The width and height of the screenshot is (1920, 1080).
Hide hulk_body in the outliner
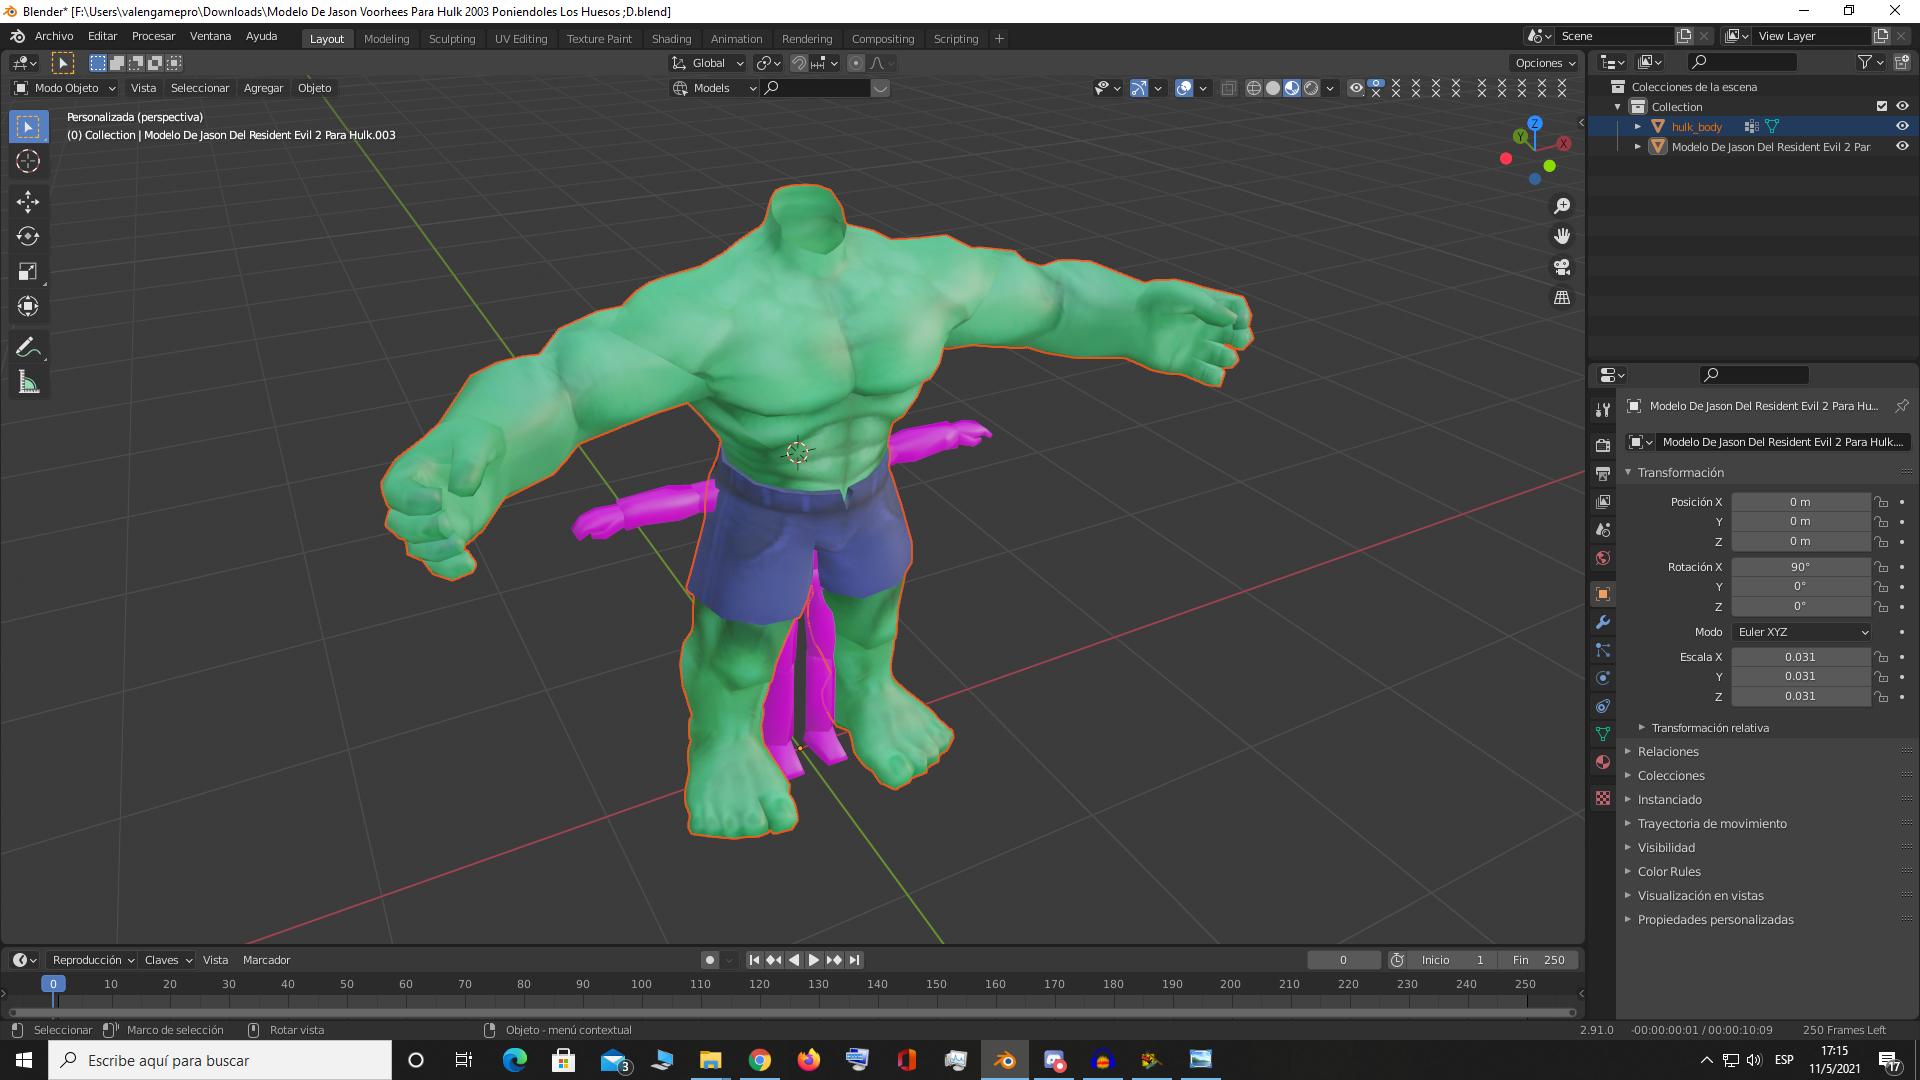pos(1902,126)
